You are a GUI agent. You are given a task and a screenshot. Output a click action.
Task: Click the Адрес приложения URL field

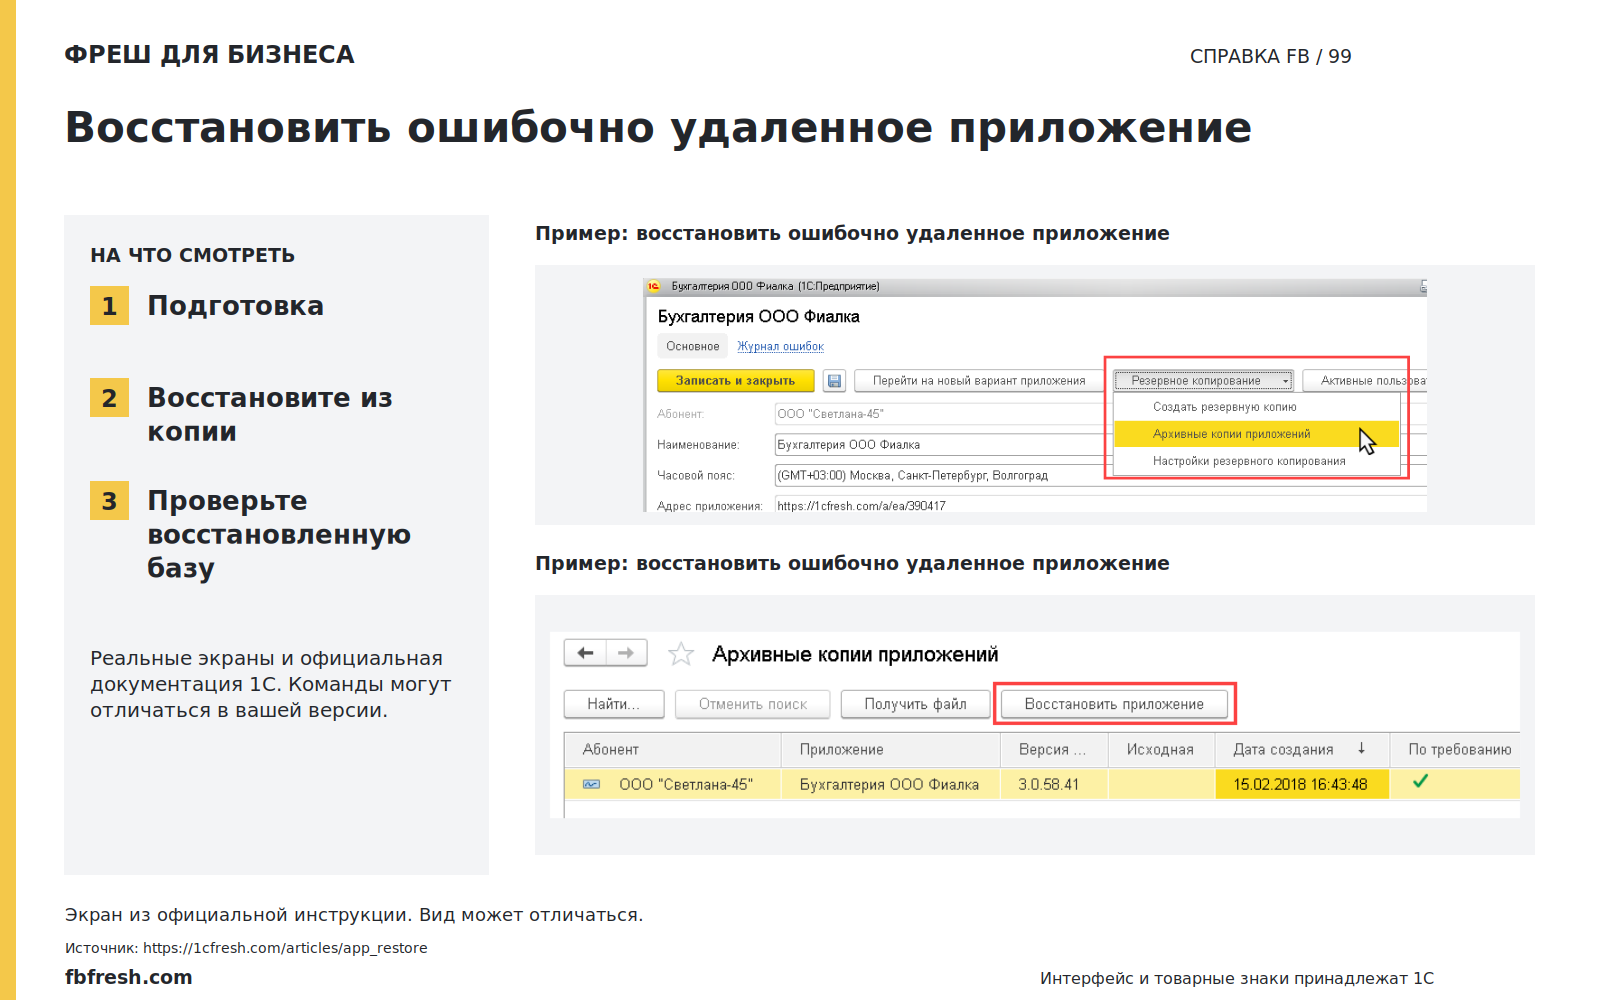(1100, 505)
